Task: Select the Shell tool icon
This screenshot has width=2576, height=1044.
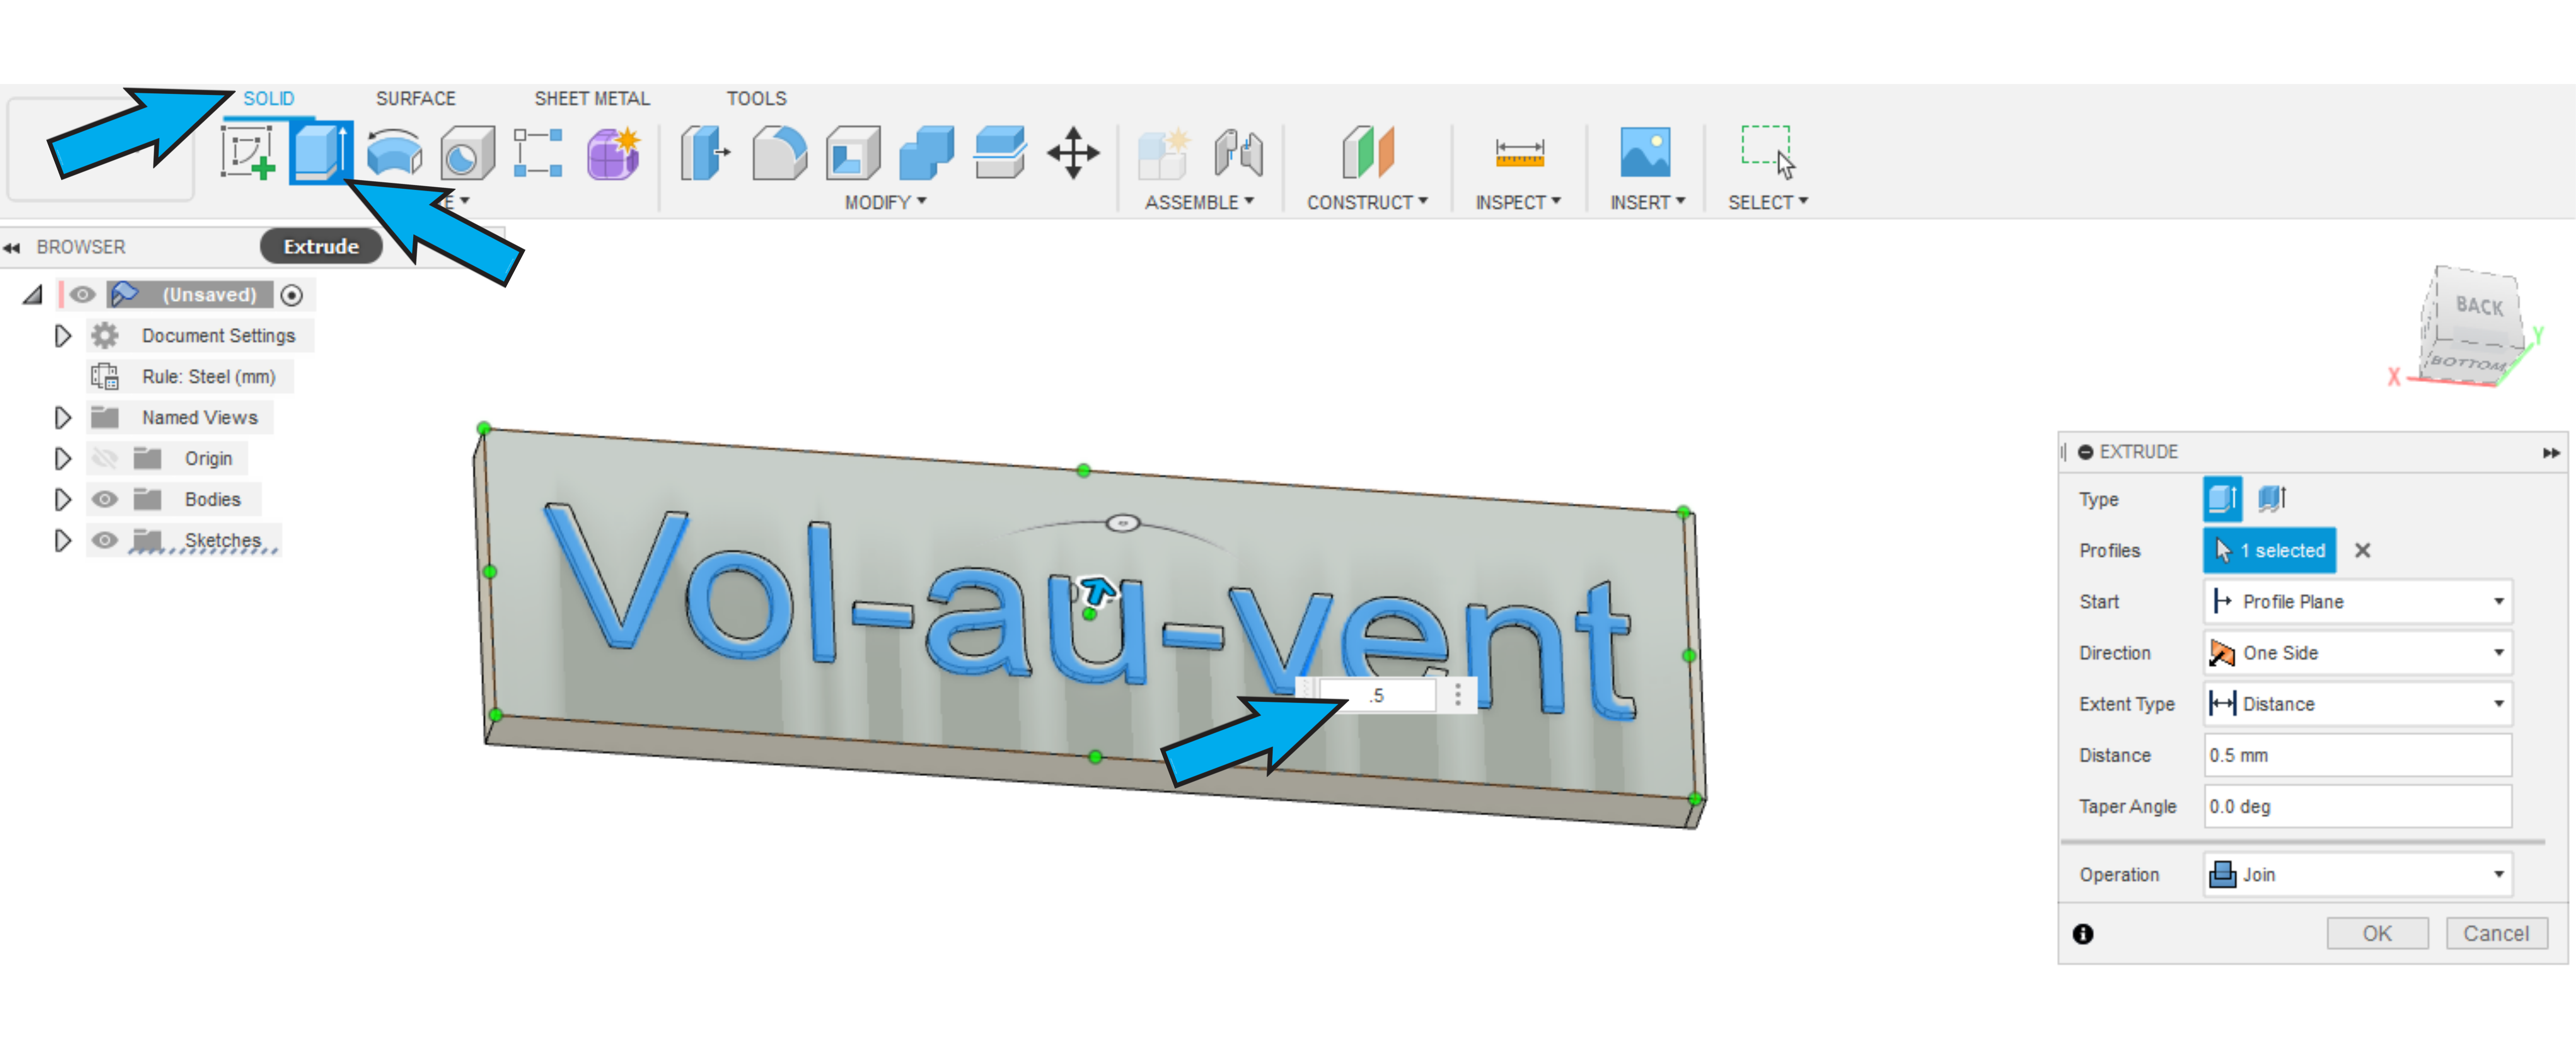Action: [x=853, y=153]
